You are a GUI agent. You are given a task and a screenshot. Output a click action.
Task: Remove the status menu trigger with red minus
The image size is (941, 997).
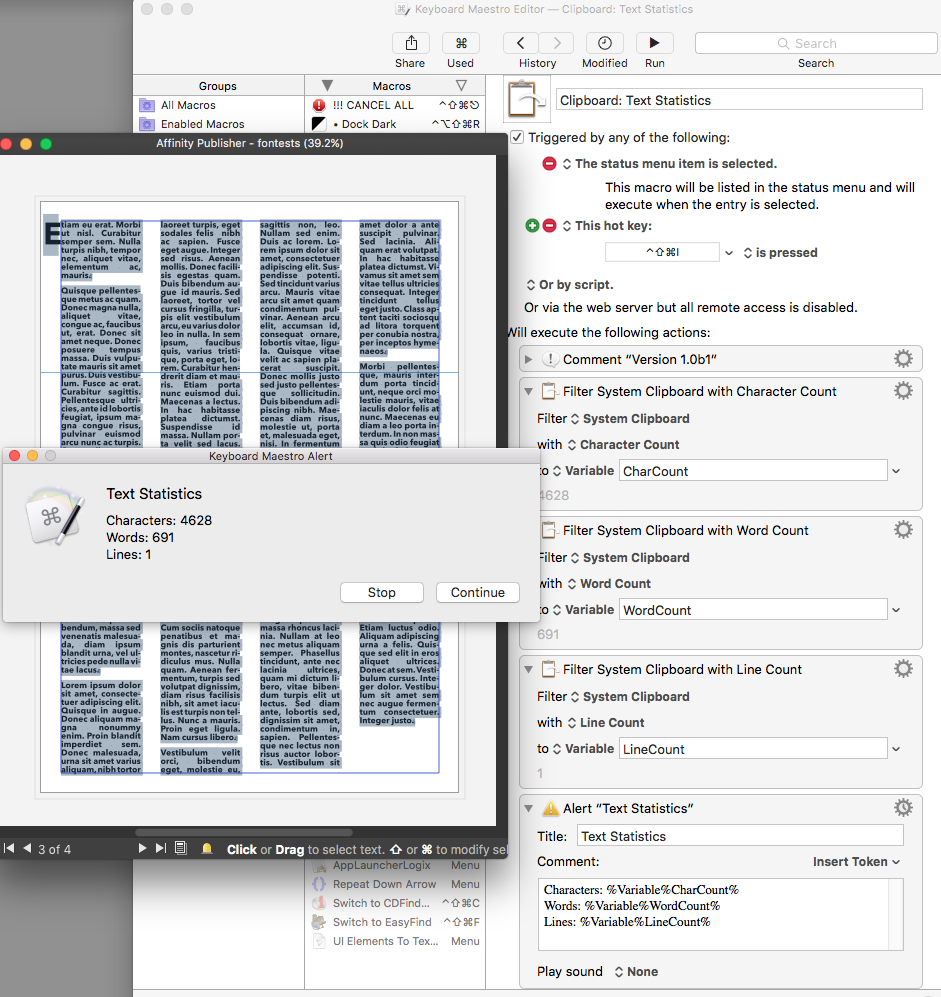coord(549,164)
